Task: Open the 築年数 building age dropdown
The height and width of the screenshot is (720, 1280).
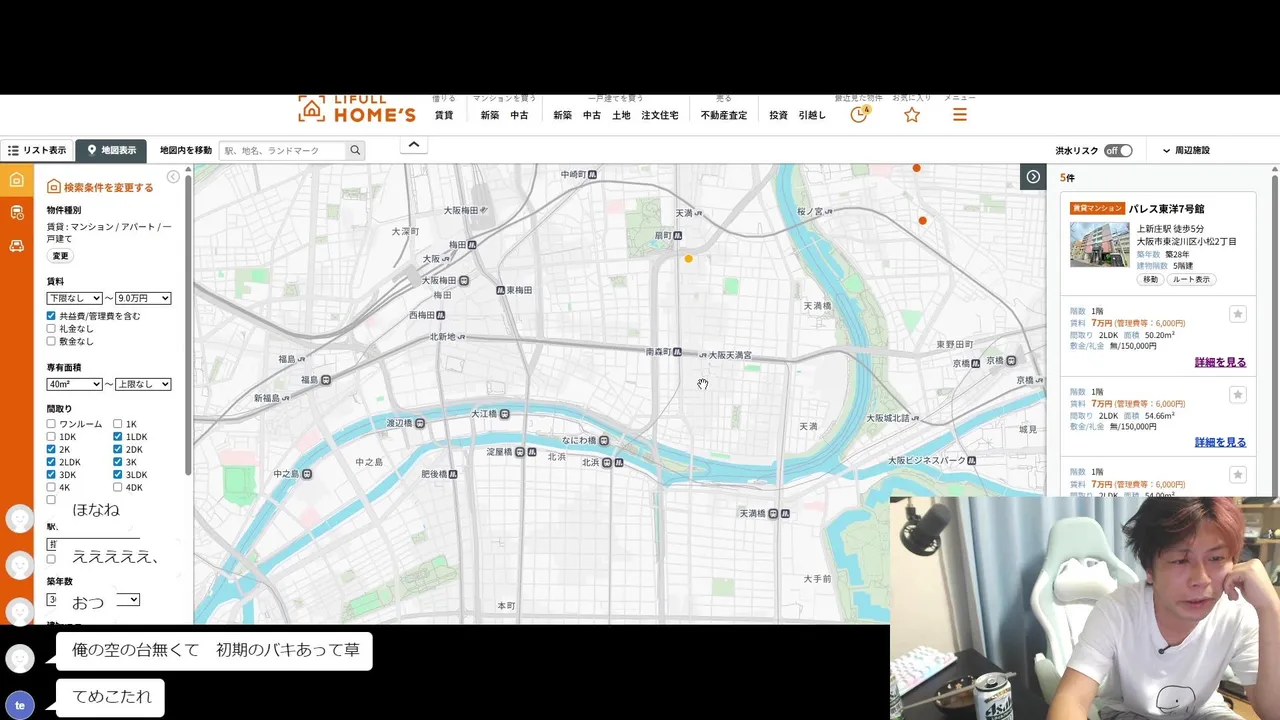Action: point(93,600)
